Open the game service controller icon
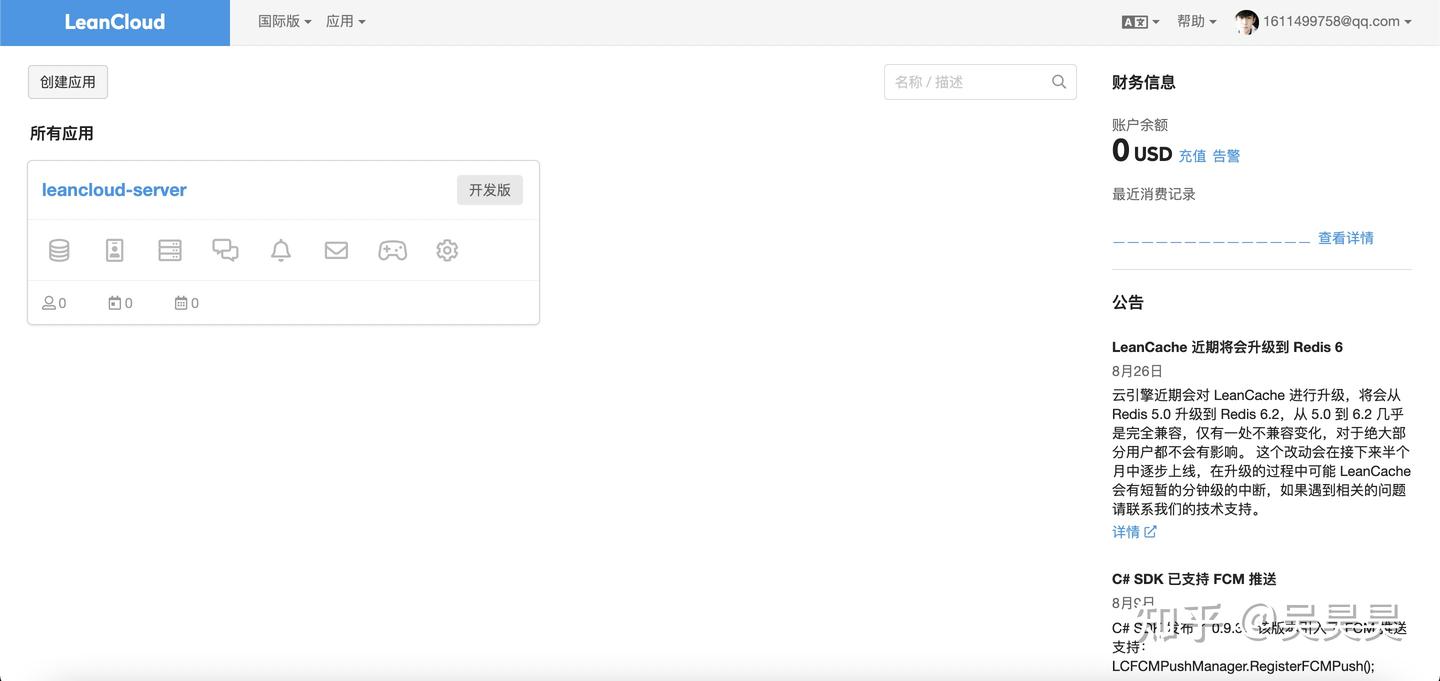The width and height of the screenshot is (1440, 681). click(x=392, y=250)
